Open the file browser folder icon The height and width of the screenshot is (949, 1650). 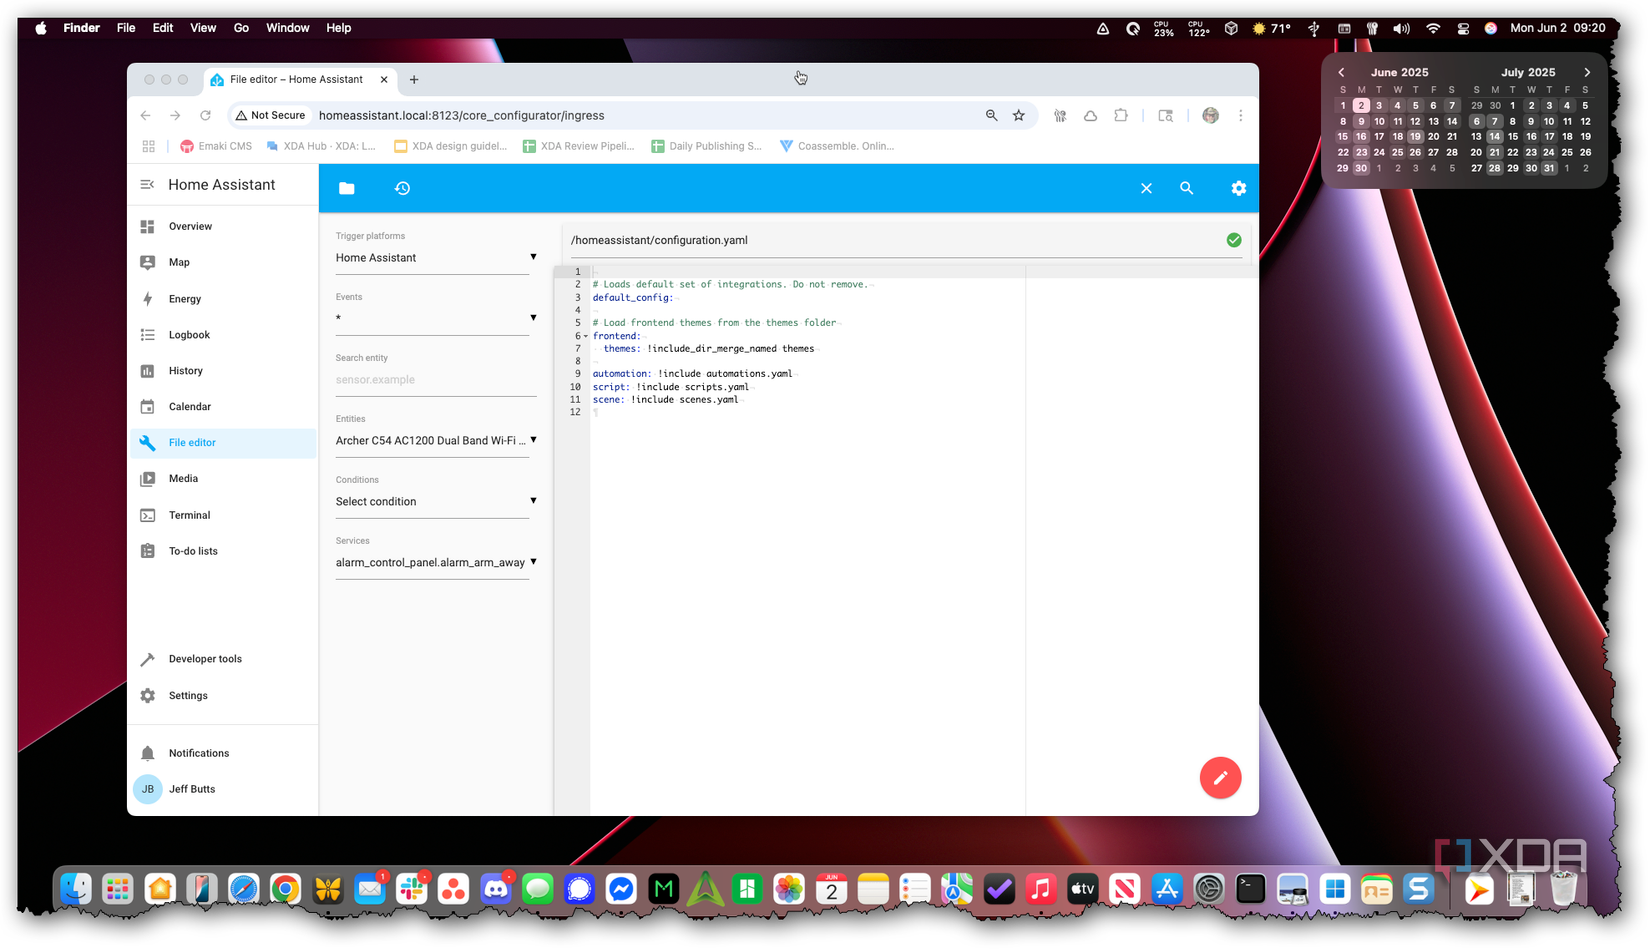coord(346,188)
